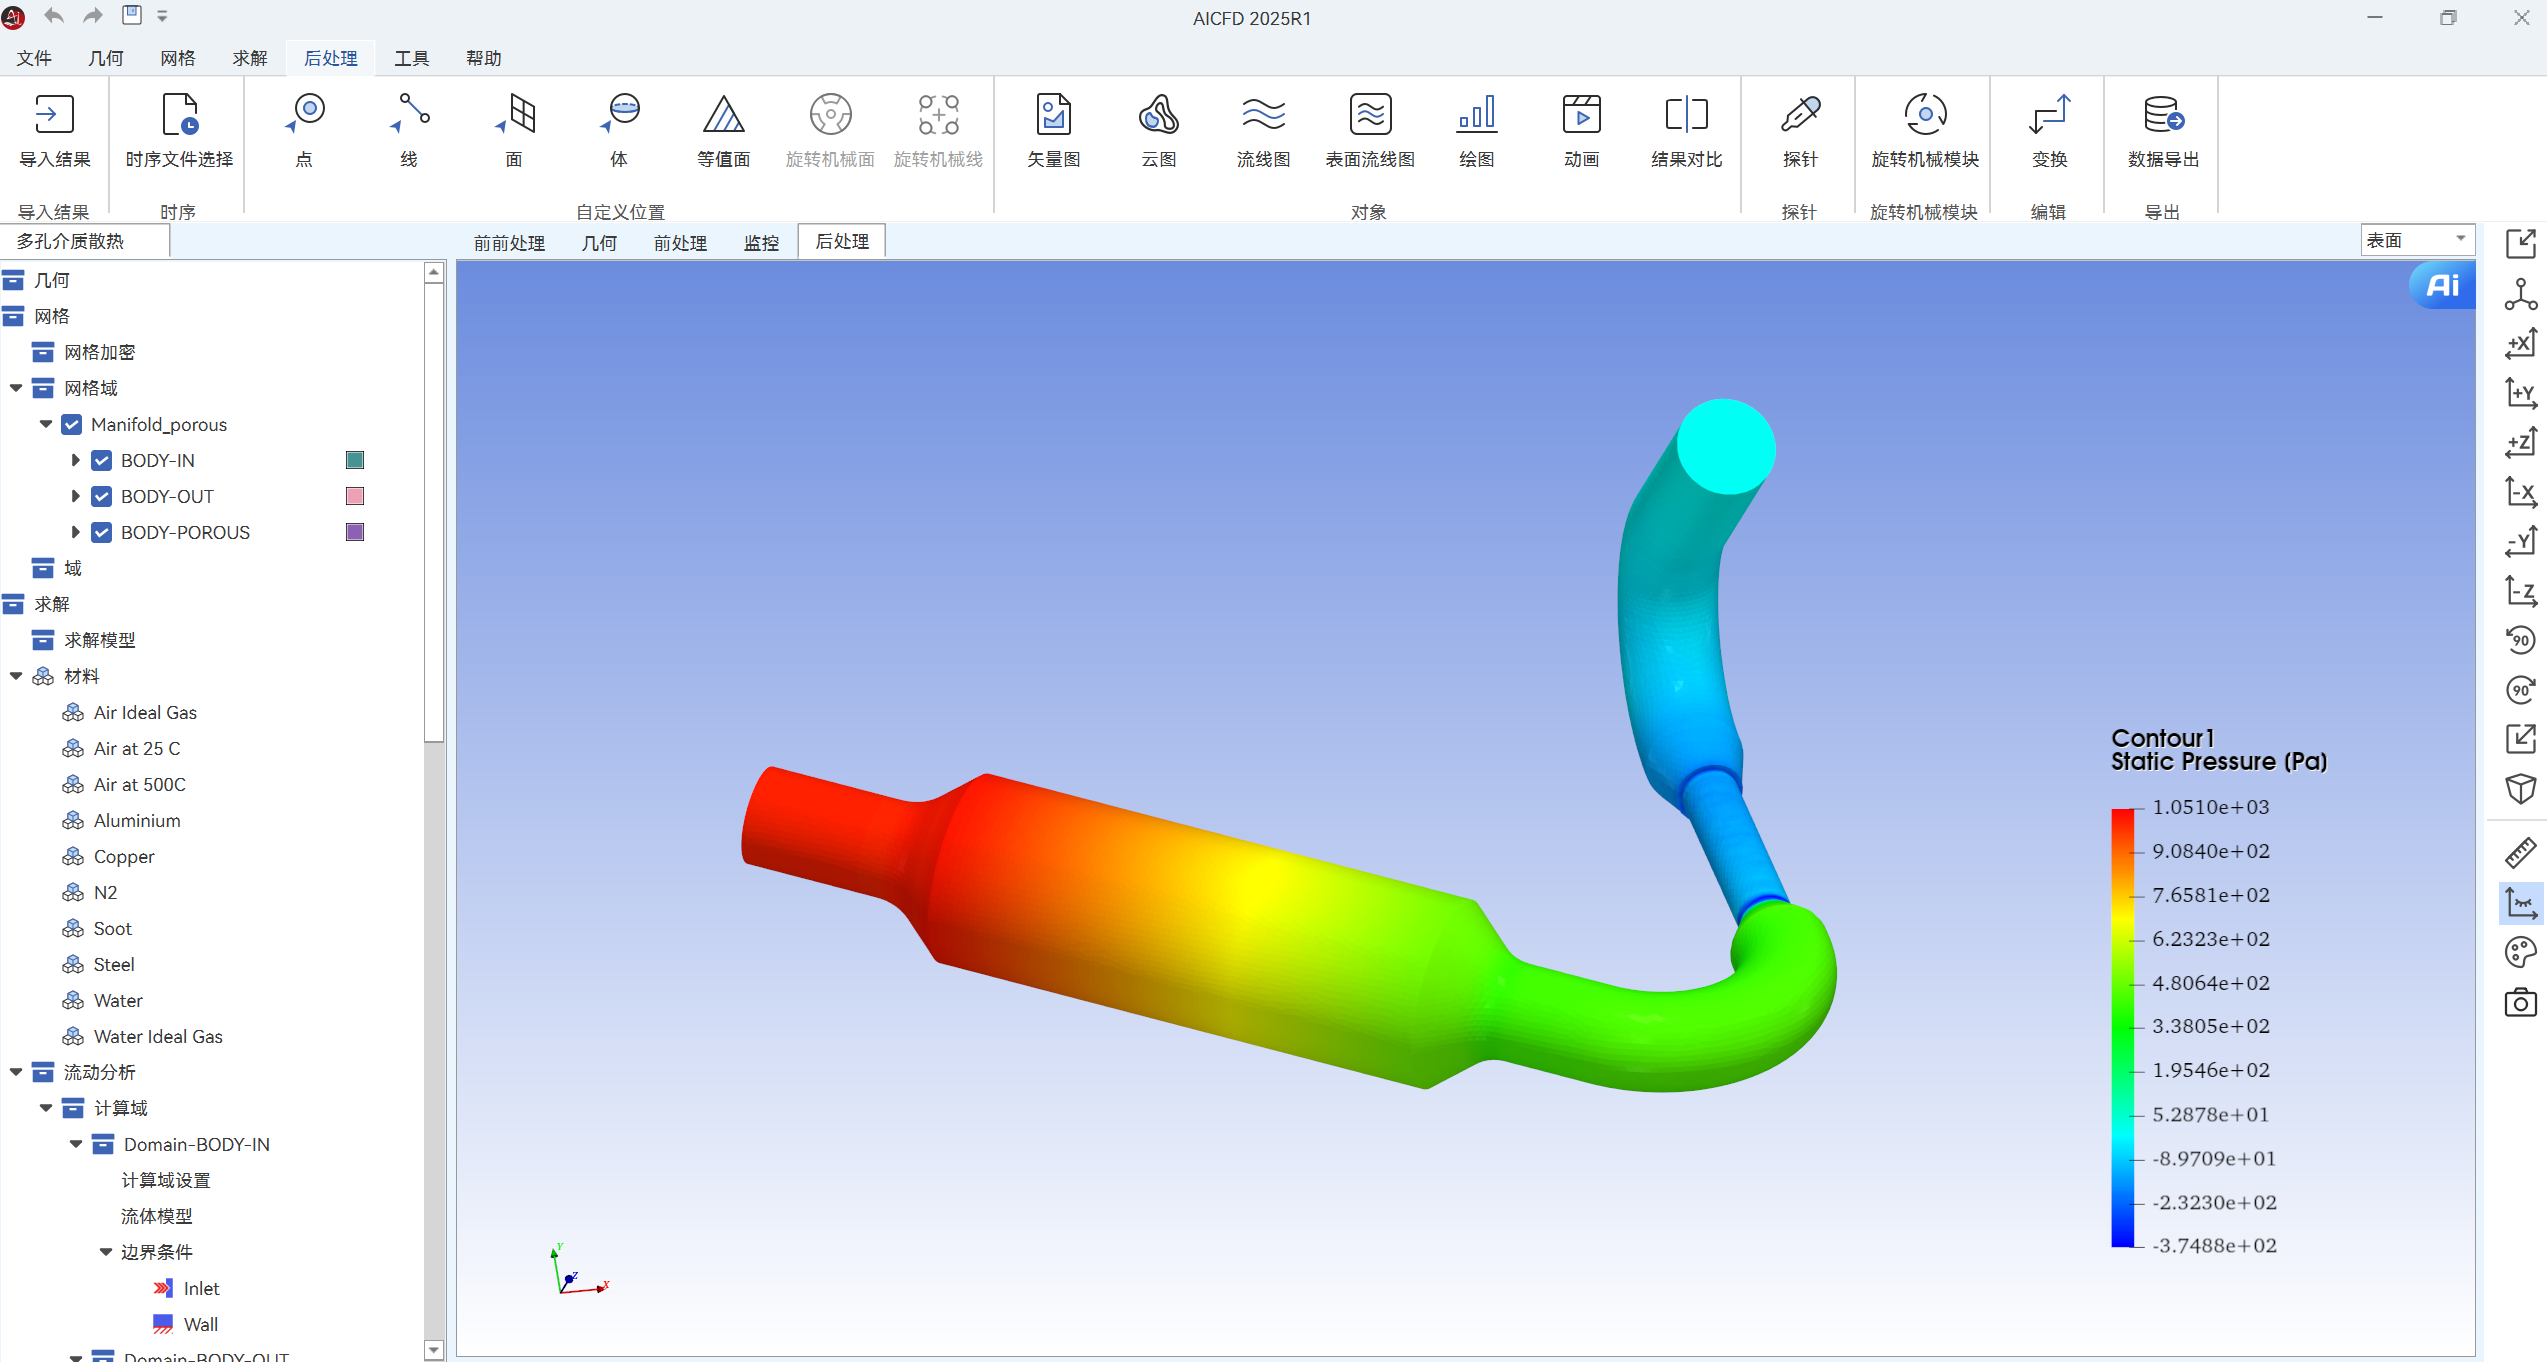This screenshot has height=1362, width=2547.
Task: Uncheck the BODY-IN checkbox
Action: (x=102, y=460)
